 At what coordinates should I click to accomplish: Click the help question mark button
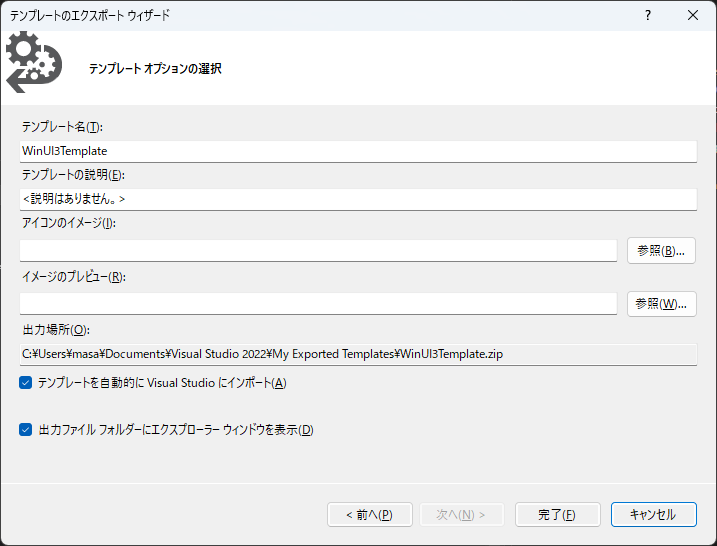(x=647, y=15)
